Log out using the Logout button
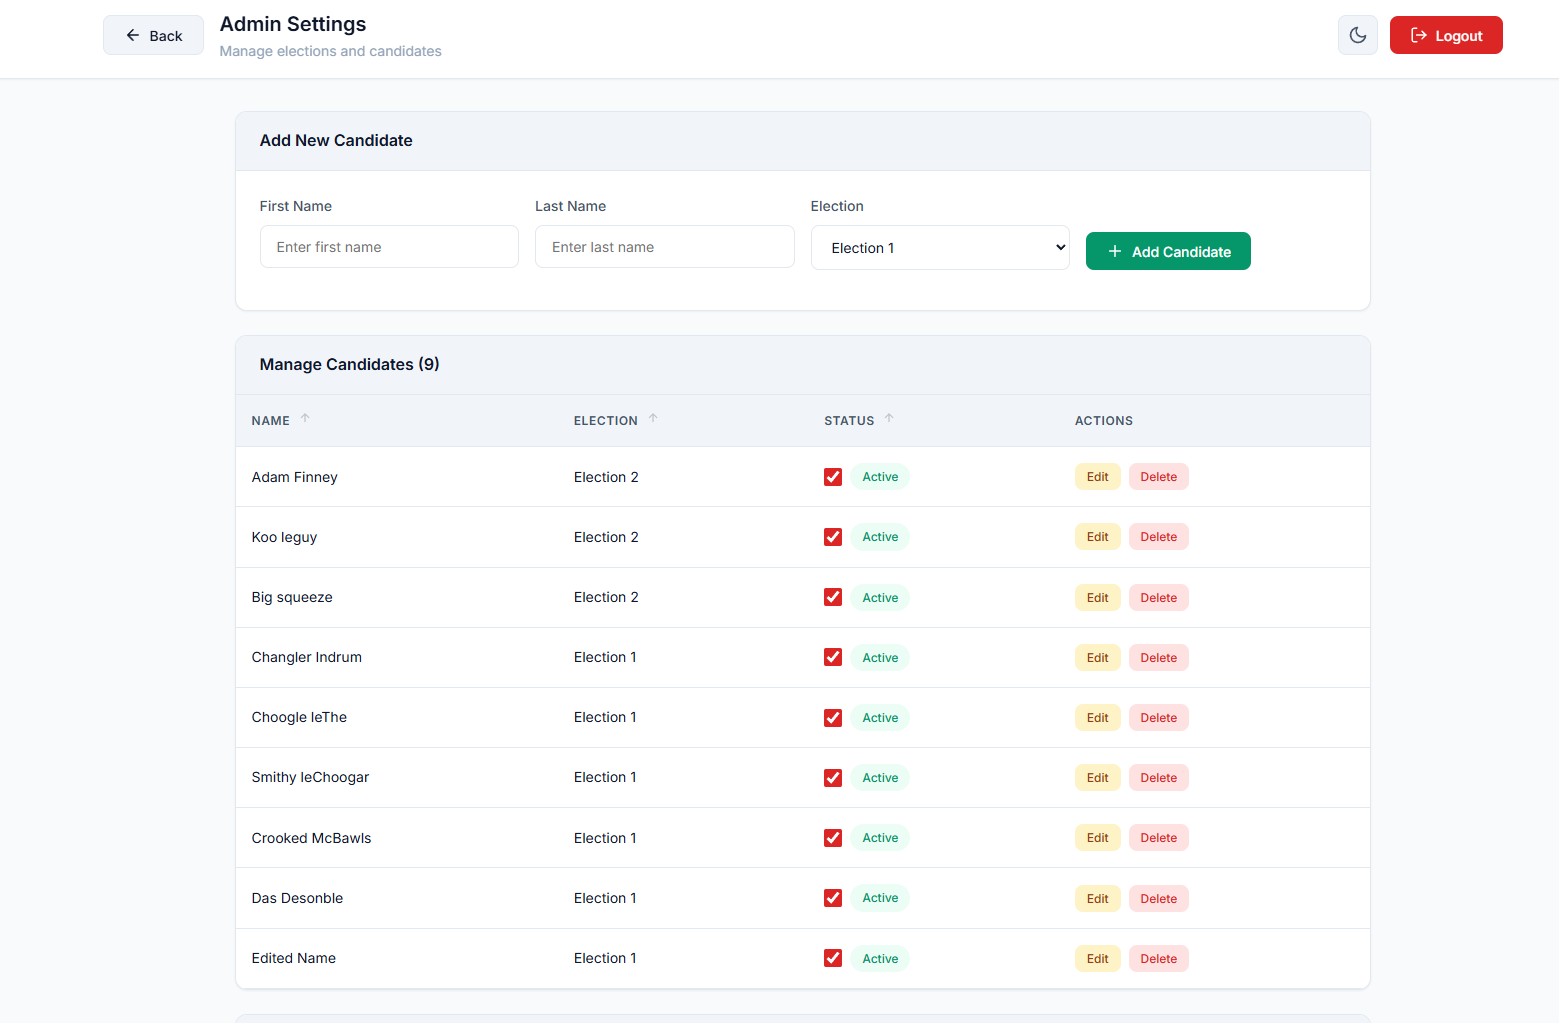This screenshot has height=1023, width=1559. point(1445,35)
